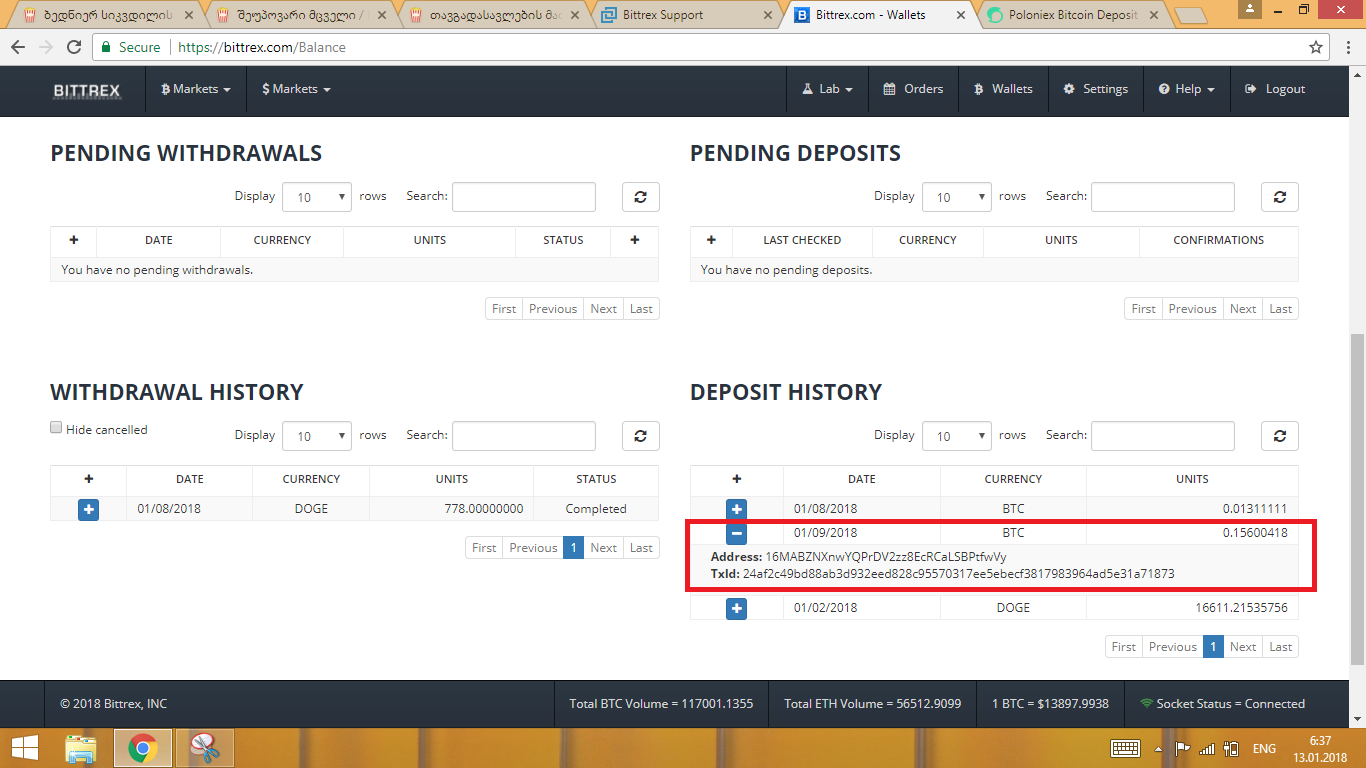Show hidden system tray icons
Screen dimensions: 1366x768
coord(1159,749)
